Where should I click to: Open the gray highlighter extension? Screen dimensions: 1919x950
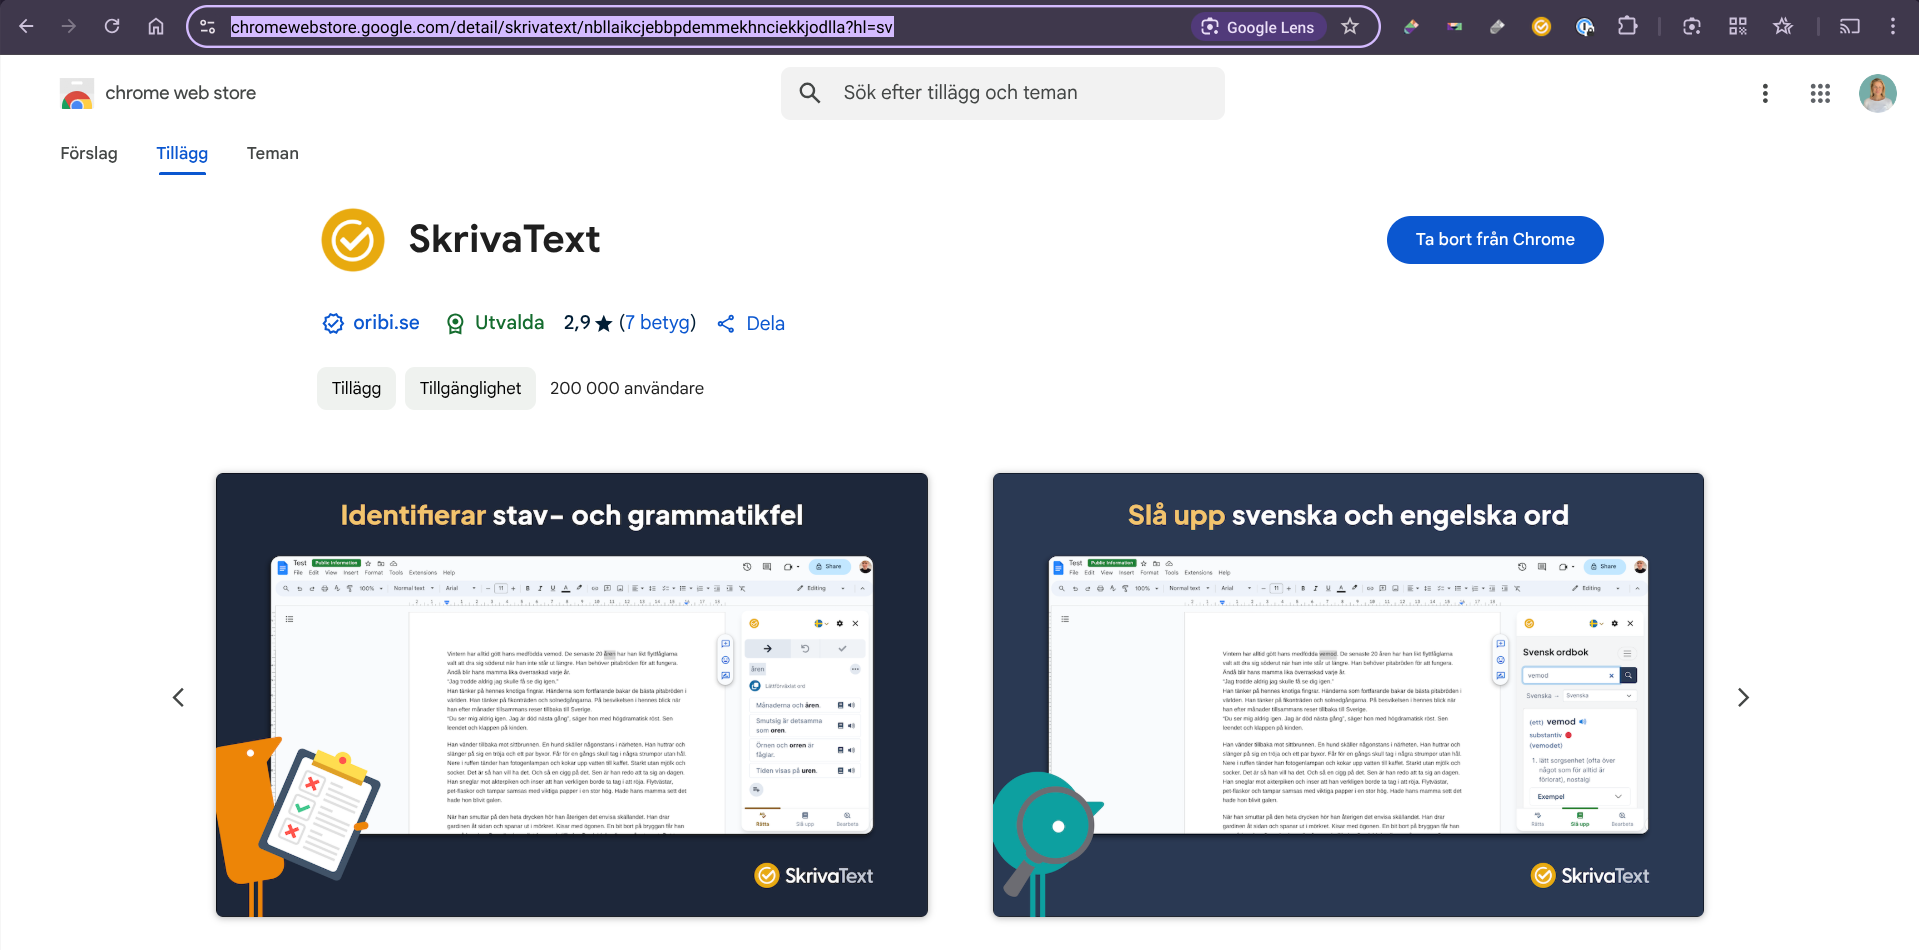coord(1497,27)
